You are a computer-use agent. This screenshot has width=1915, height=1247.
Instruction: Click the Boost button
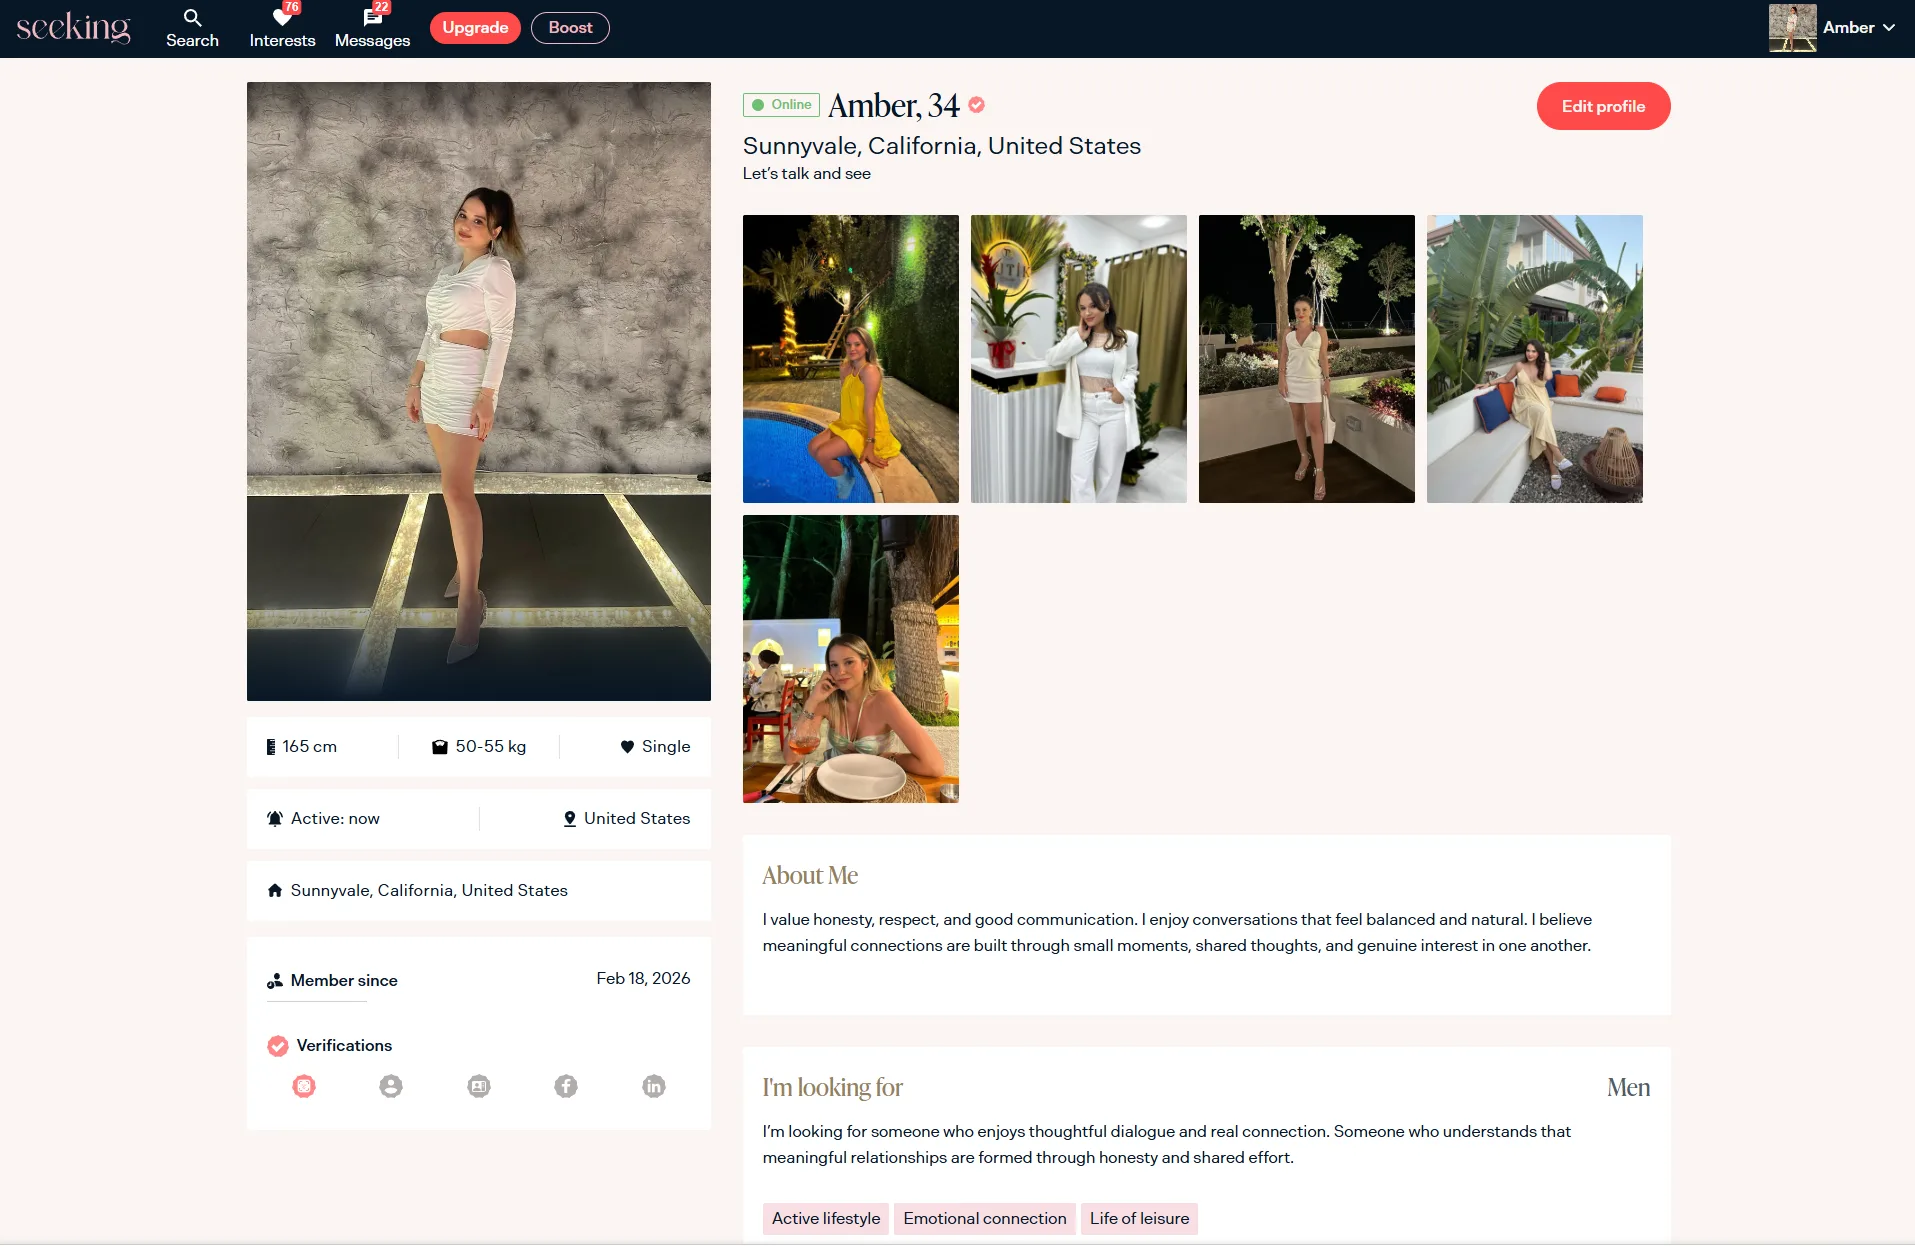point(570,28)
